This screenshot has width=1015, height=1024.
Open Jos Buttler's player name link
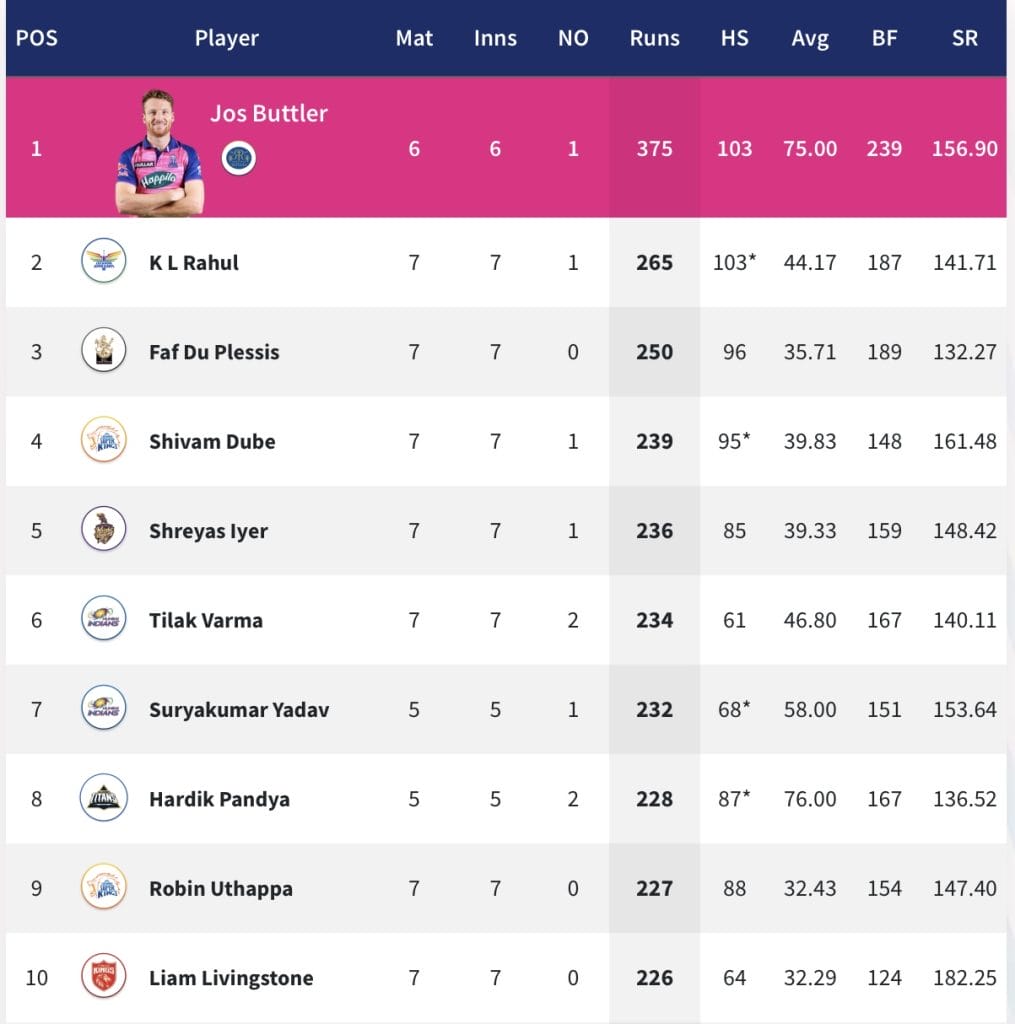tap(268, 113)
